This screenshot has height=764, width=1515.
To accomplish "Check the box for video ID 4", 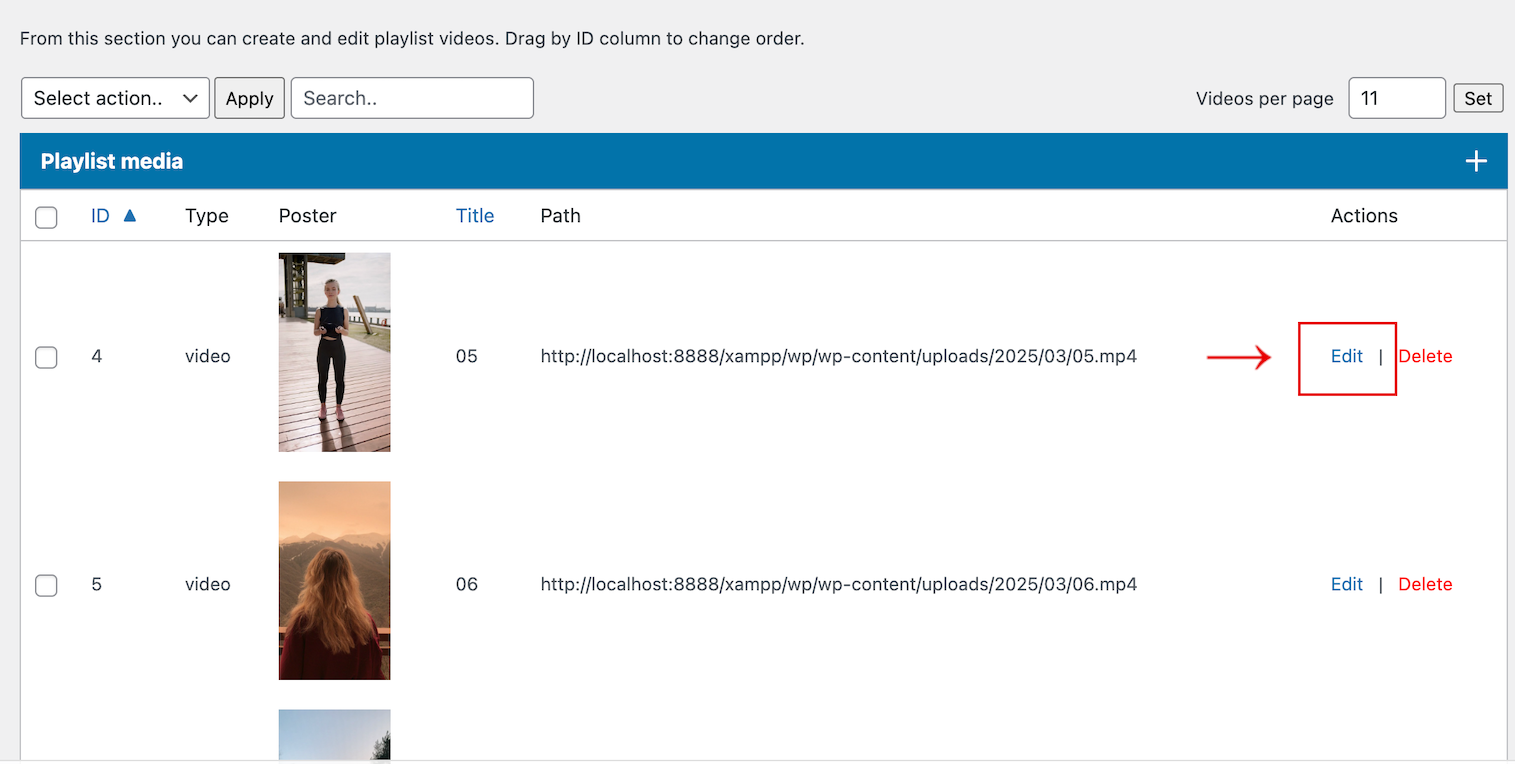I will pos(46,357).
